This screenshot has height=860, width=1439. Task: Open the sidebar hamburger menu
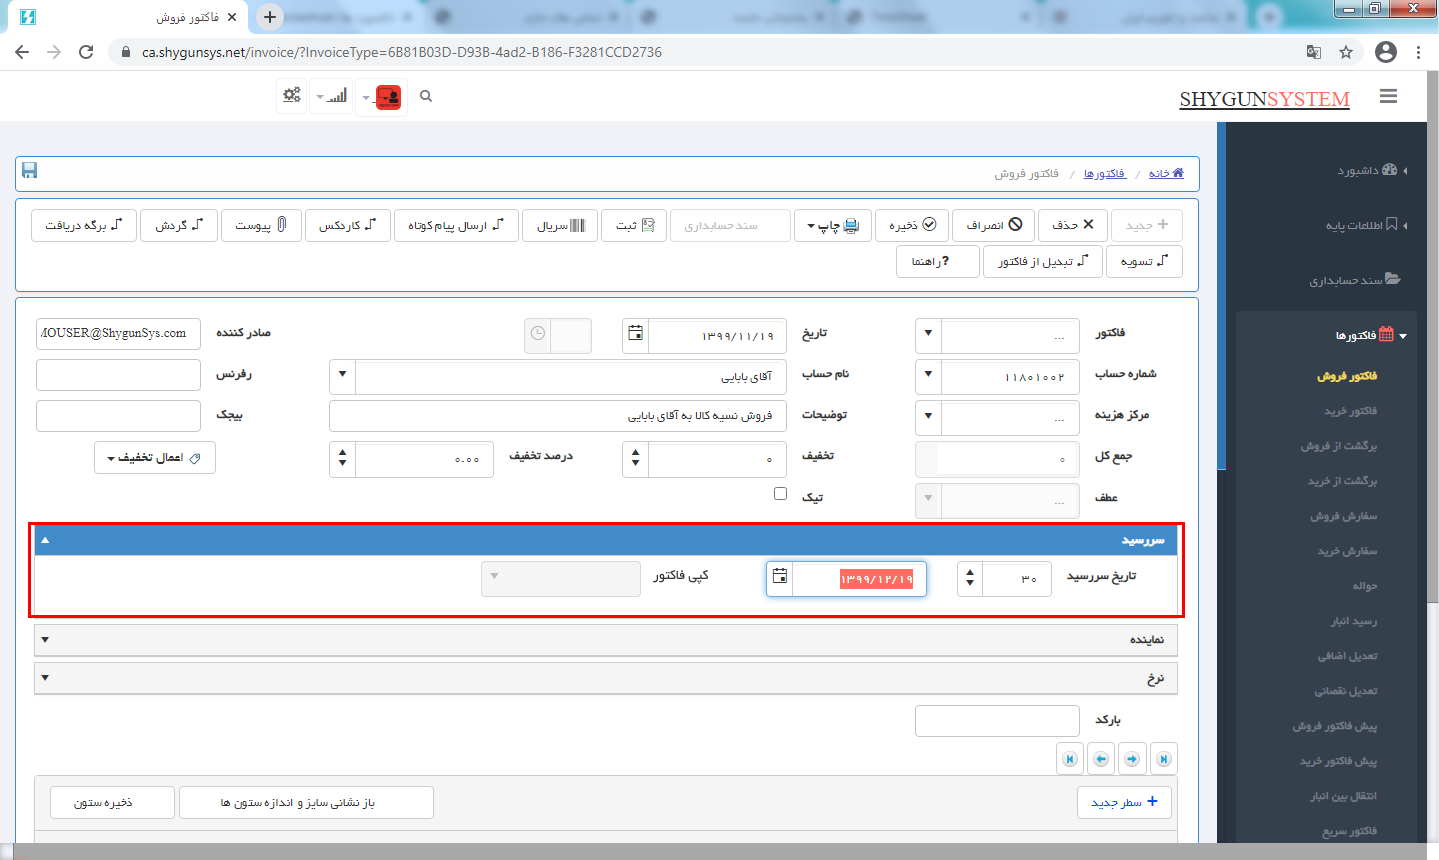tap(1388, 96)
